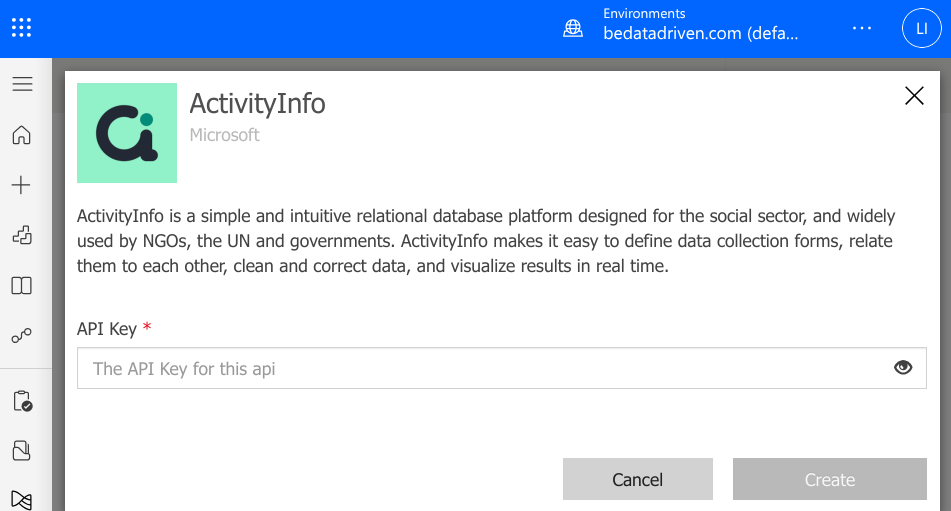Open the app launcher waffle icon
This screenshot has width=951, height=511.
[x=21, y=27]
